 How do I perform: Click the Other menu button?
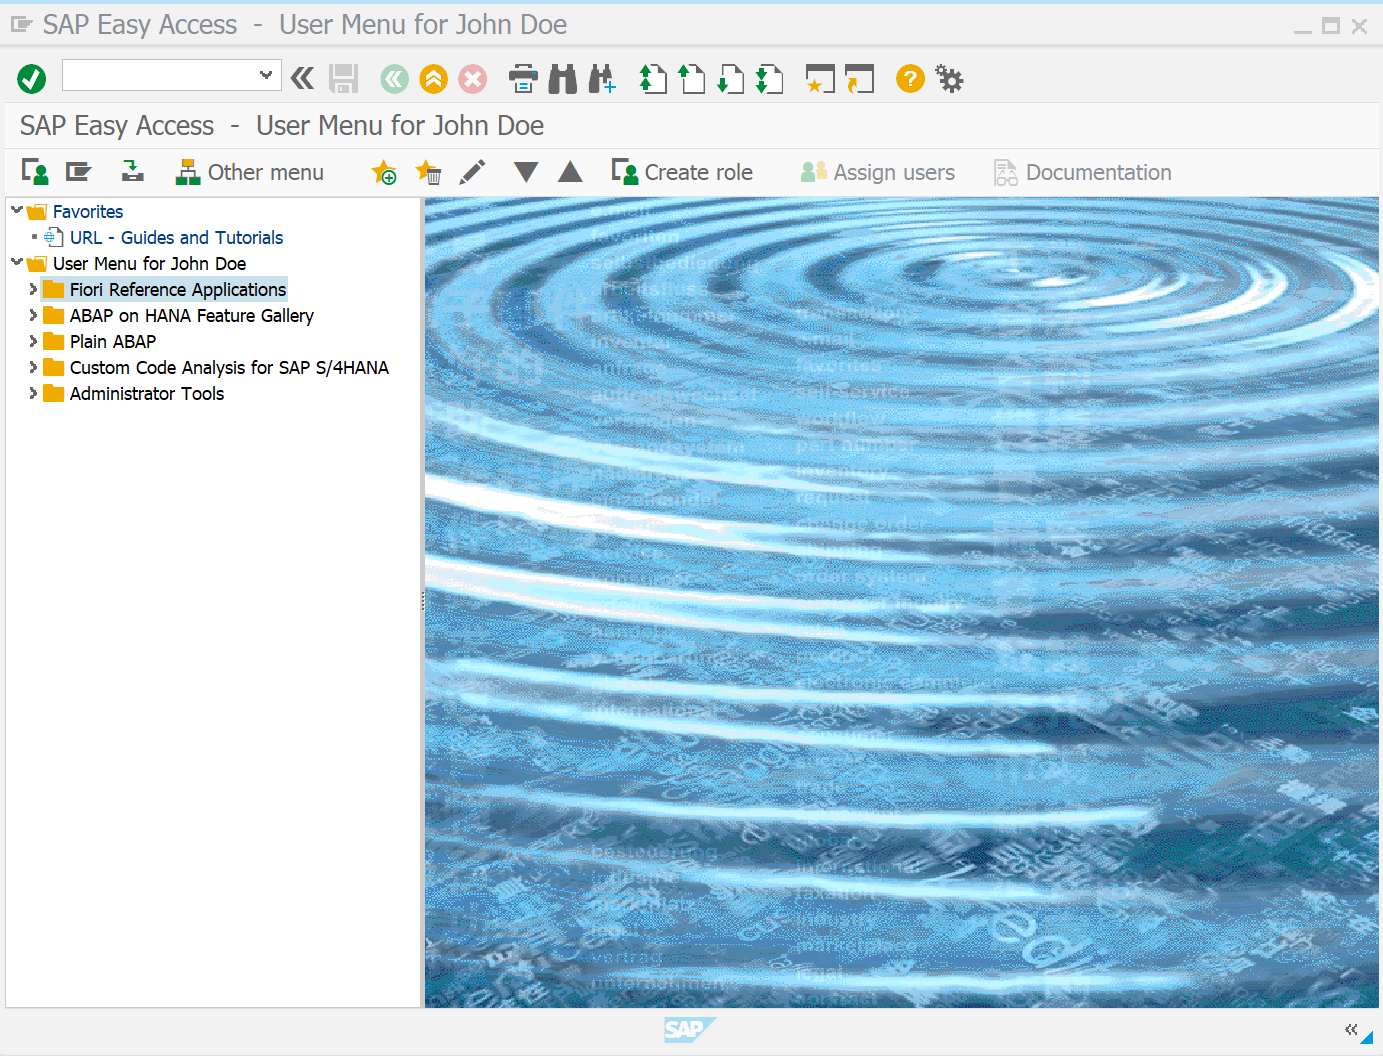tap(250, 172)
